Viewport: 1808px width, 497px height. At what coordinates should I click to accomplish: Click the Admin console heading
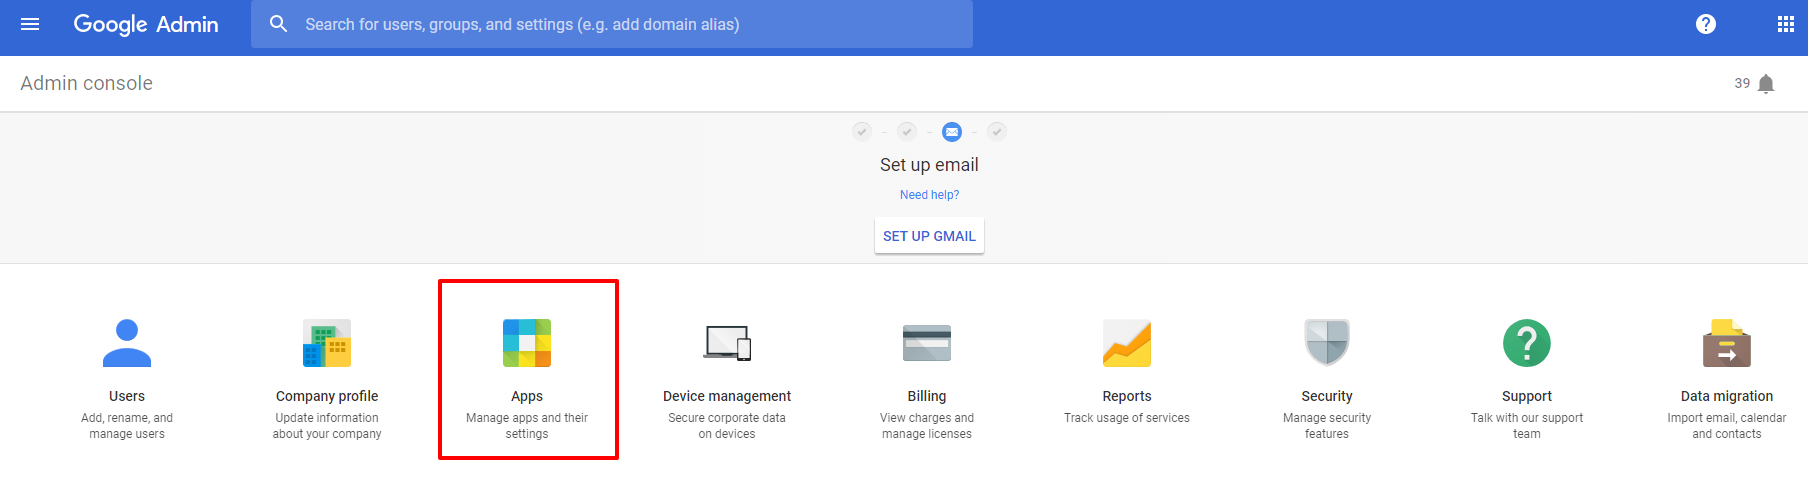[x=87, y=83]
